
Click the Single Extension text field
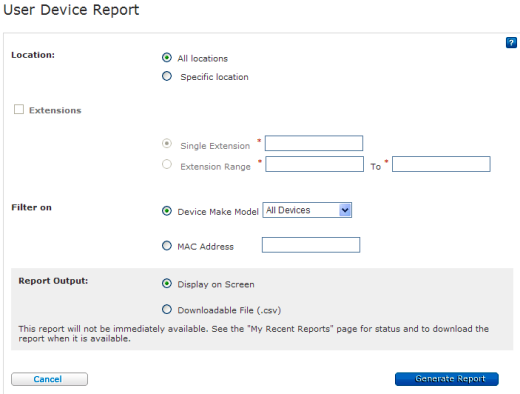tap(314, 143)
